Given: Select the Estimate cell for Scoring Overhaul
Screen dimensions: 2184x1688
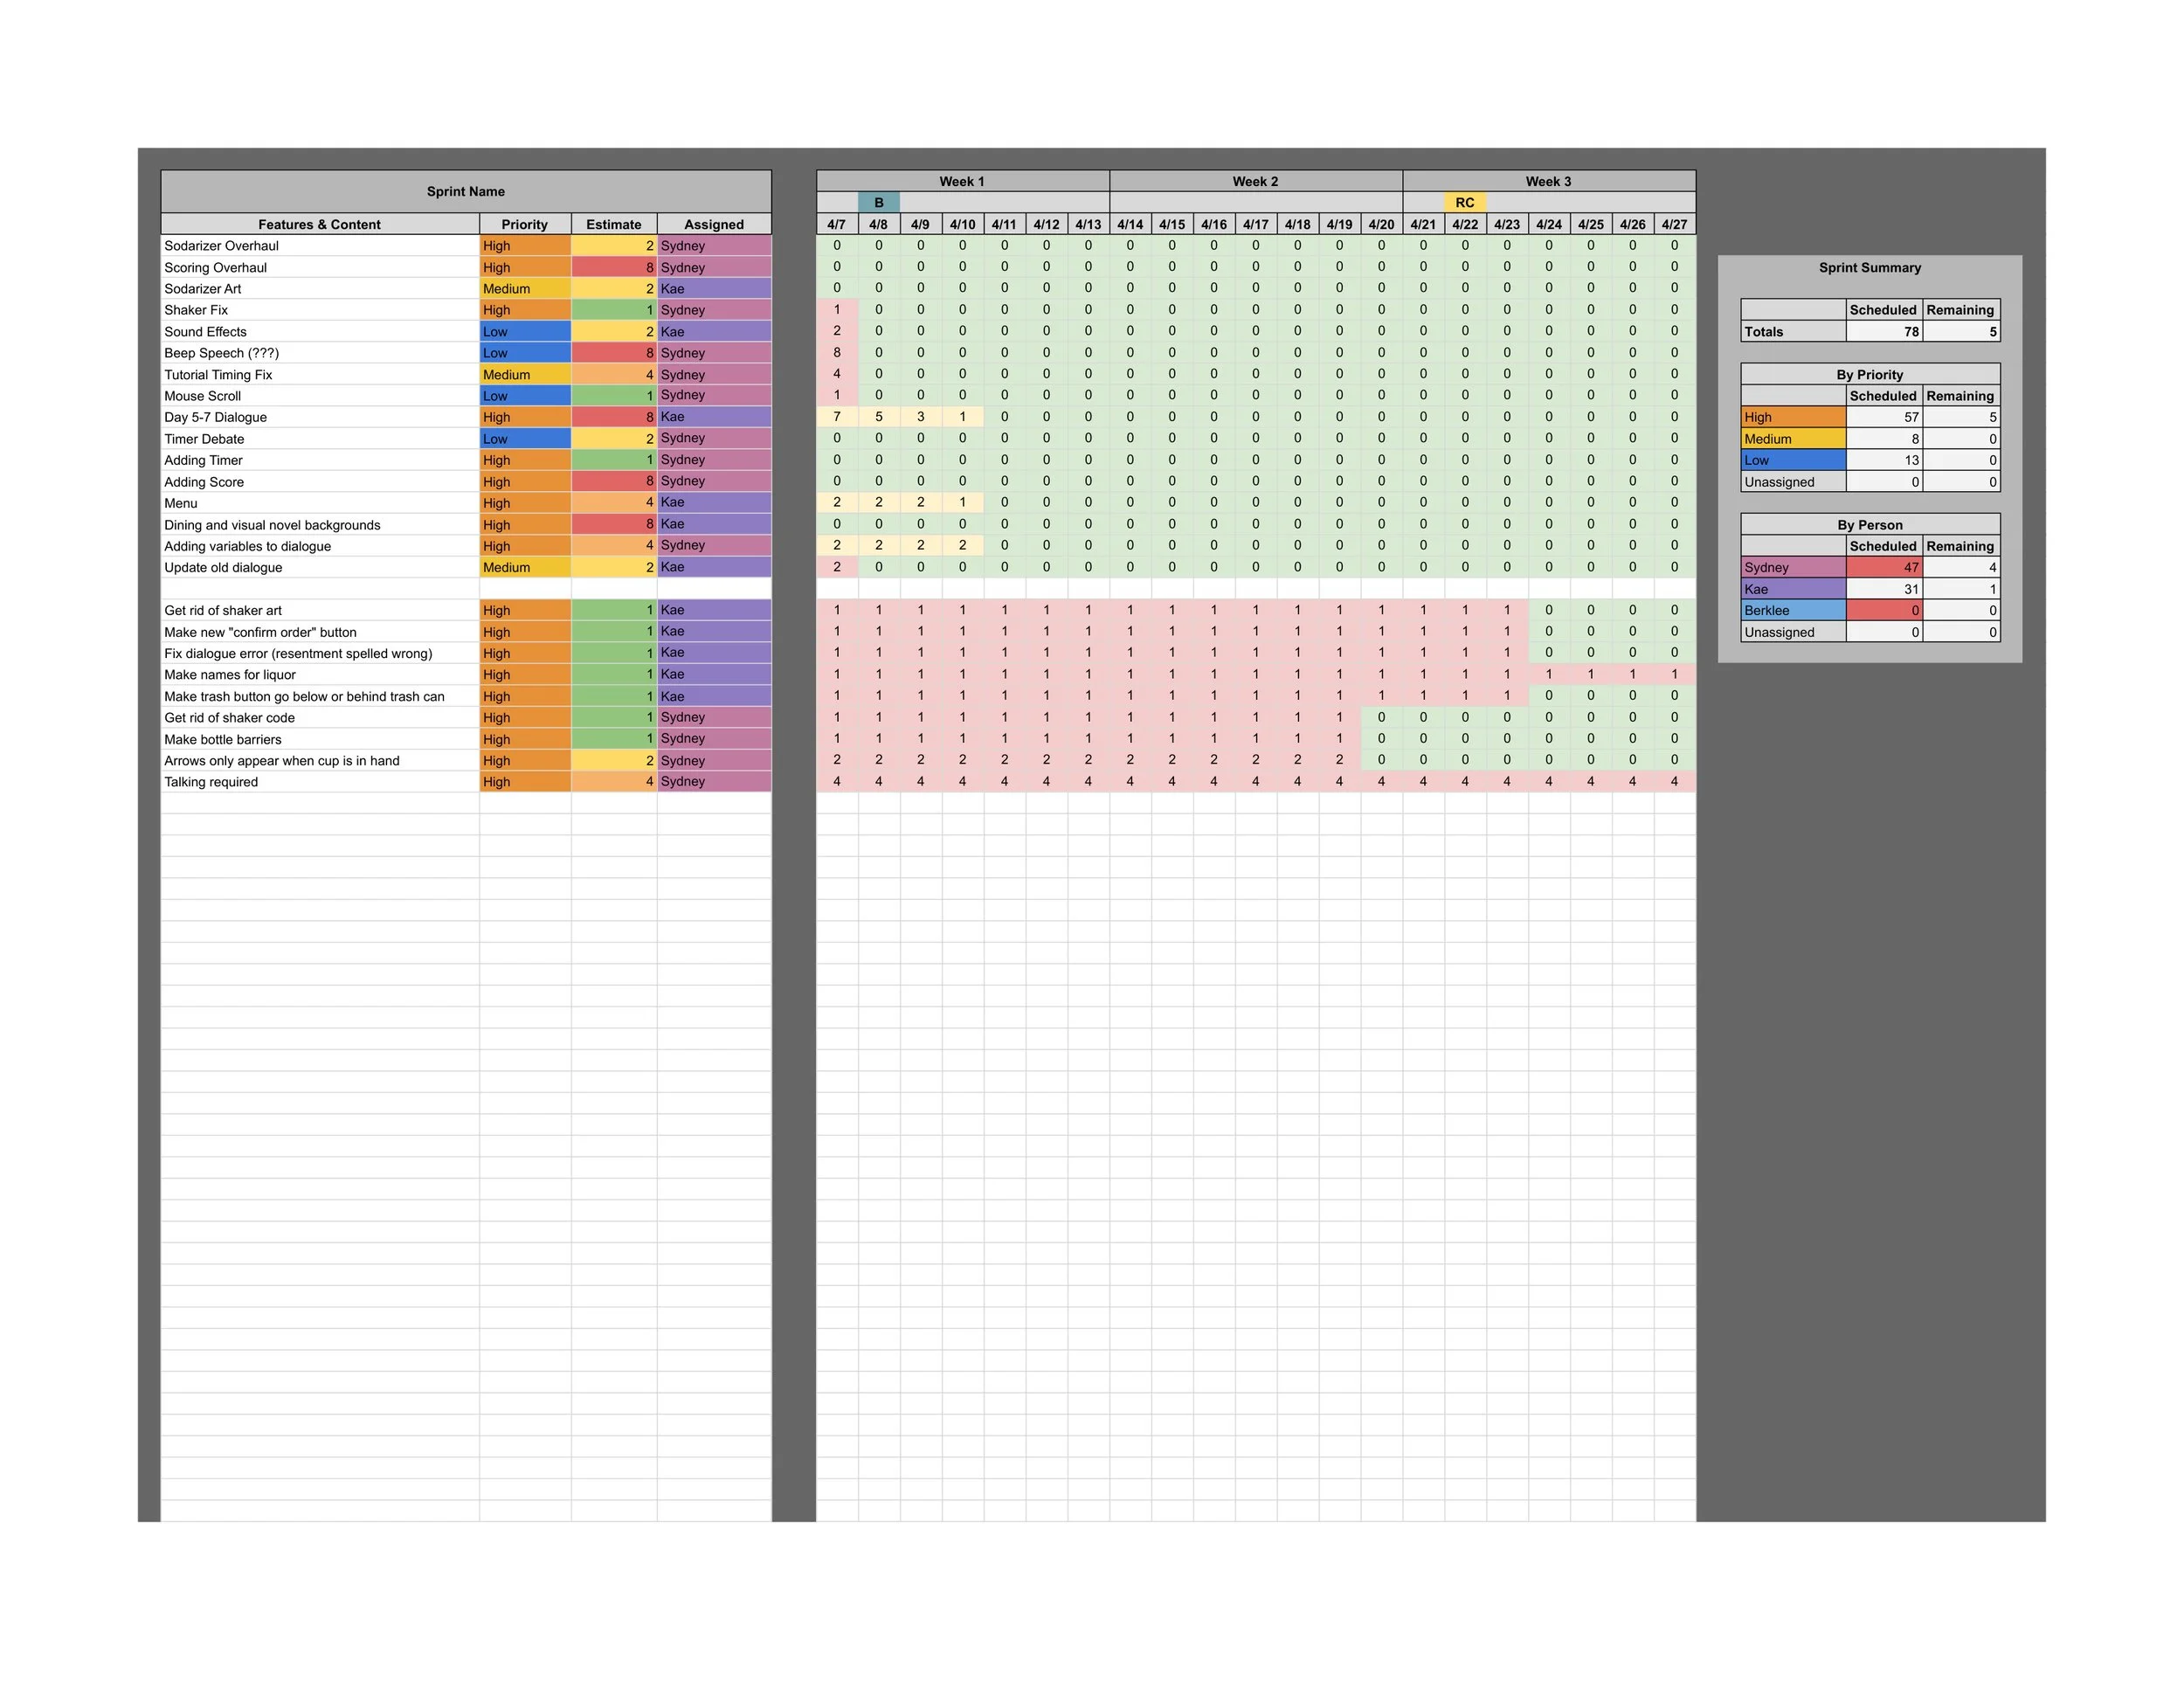Looking at the screenshot, I should tap(613, 267).
